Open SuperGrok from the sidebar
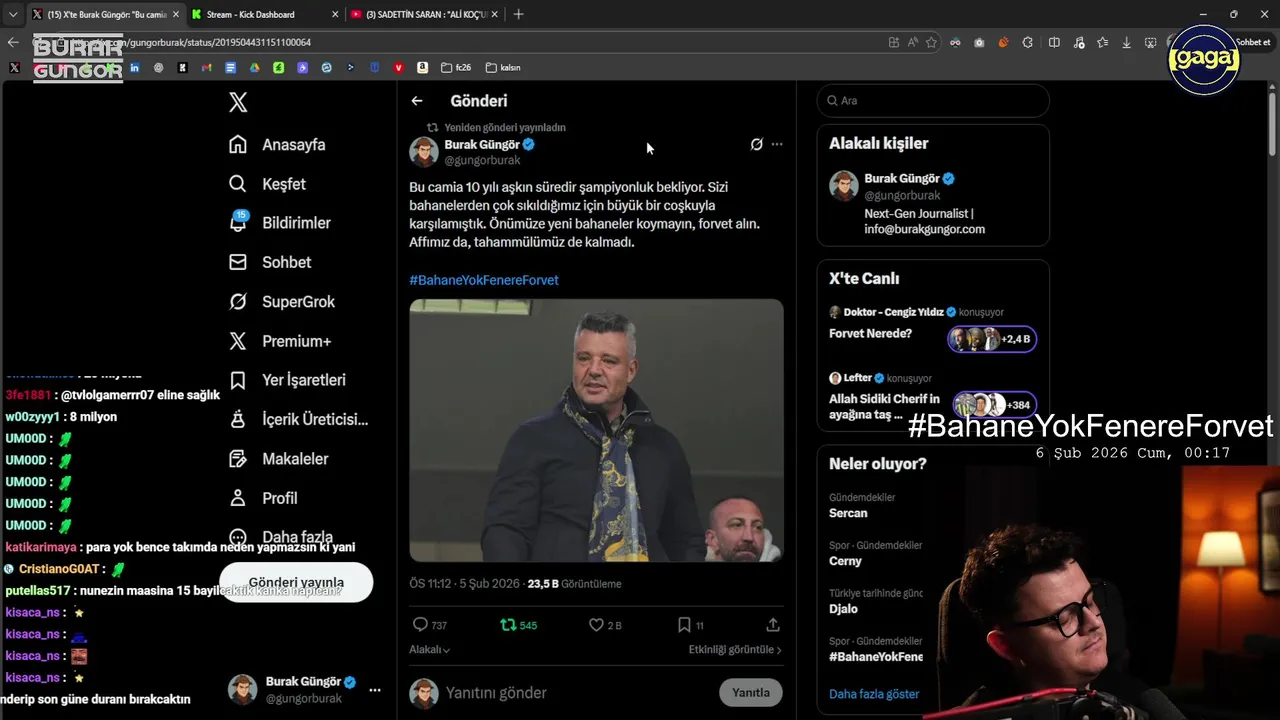The height and width of the screenshot is (720, 1280). 282,302
